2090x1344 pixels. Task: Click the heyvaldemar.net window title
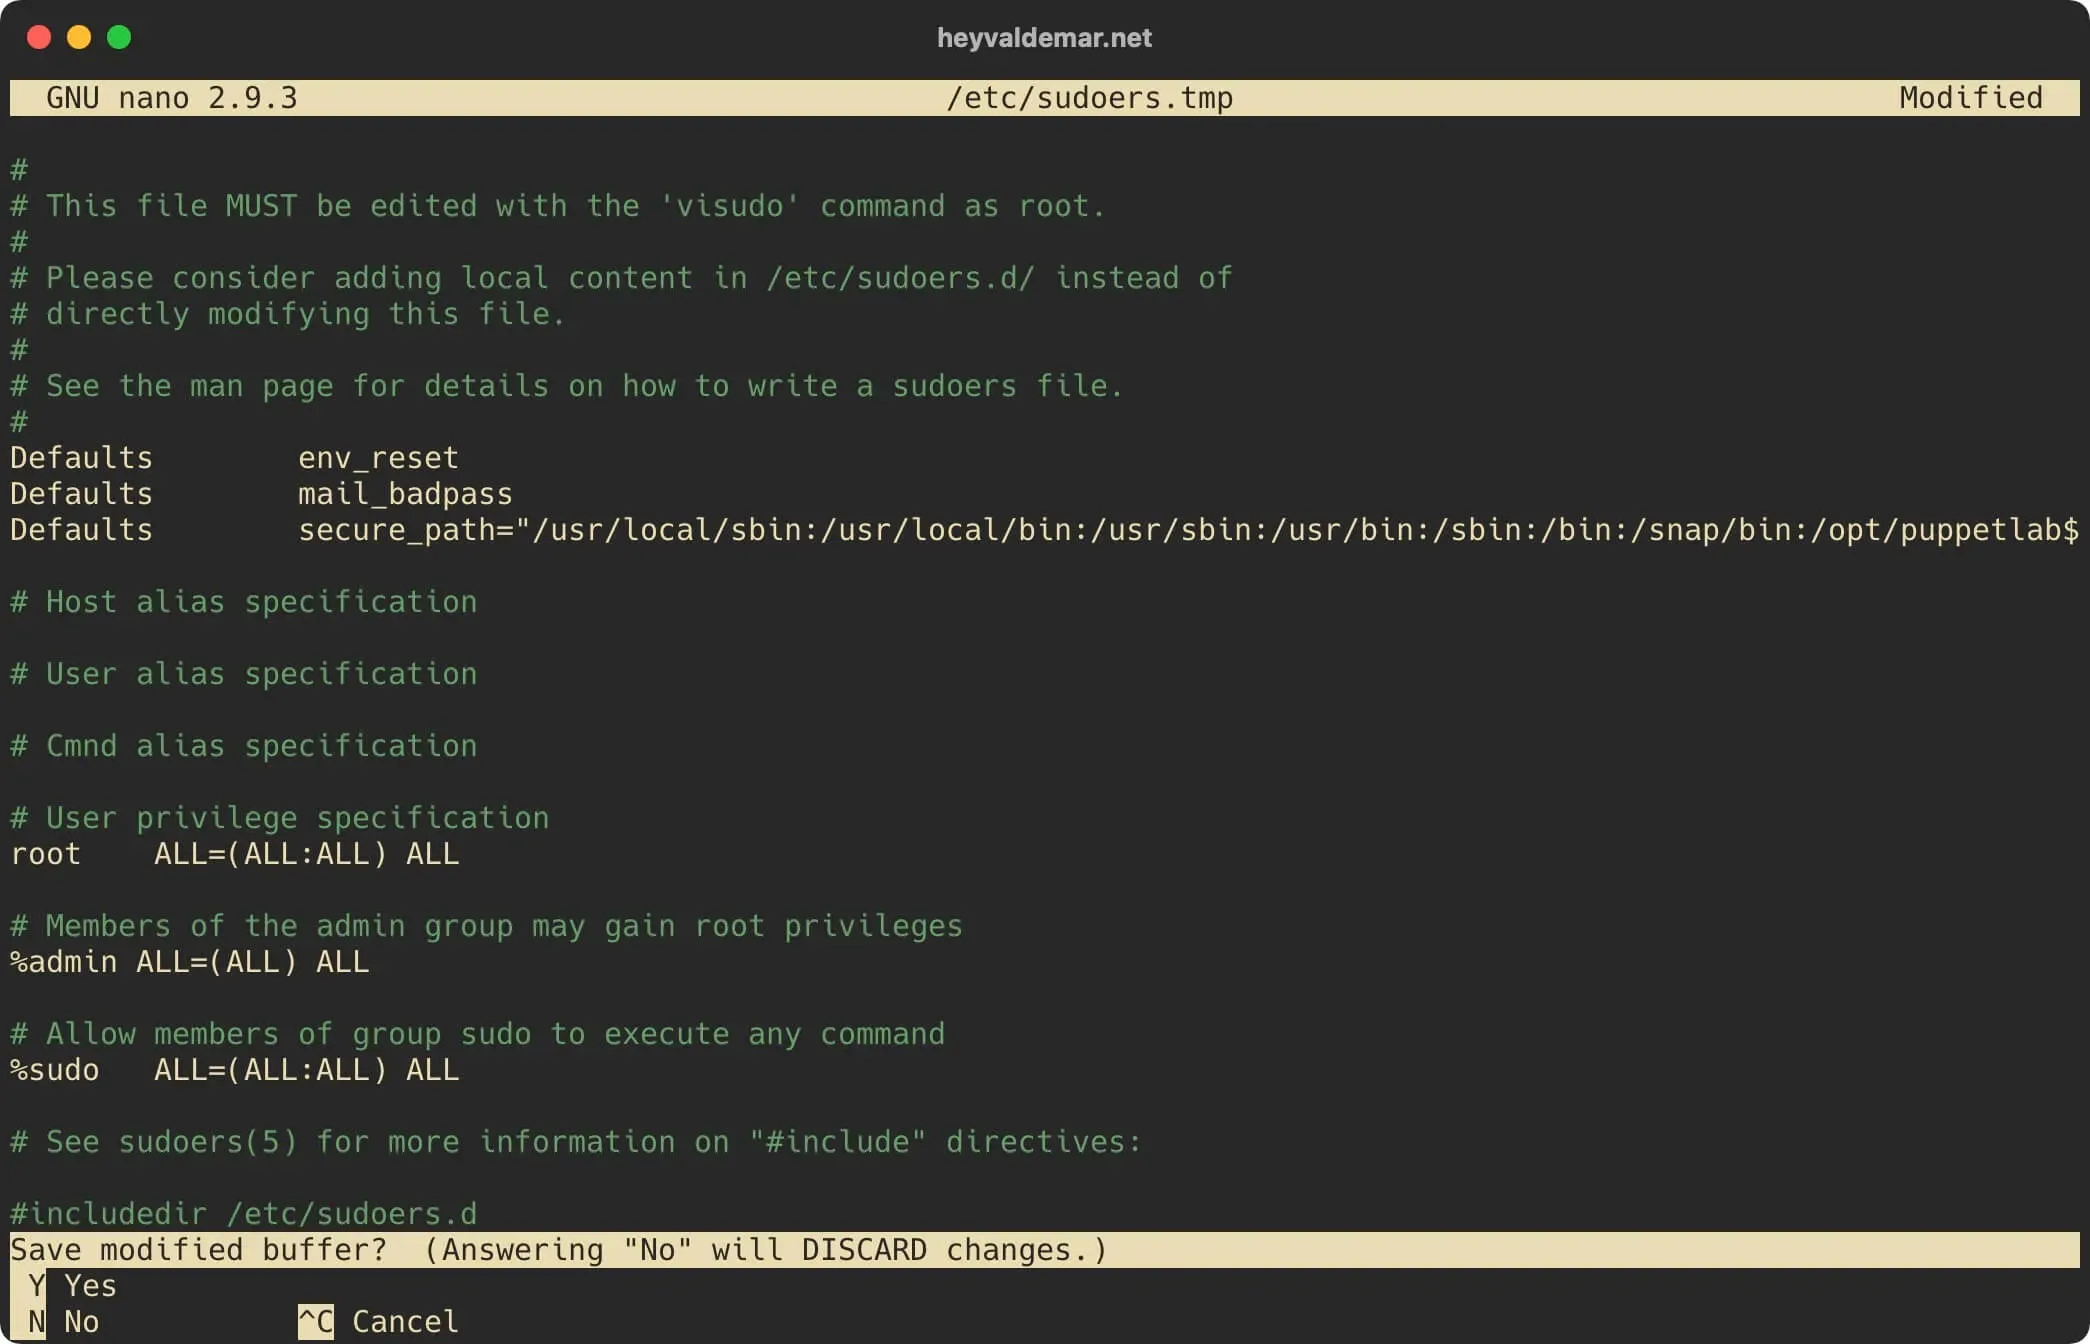(x=1044, y=38)
